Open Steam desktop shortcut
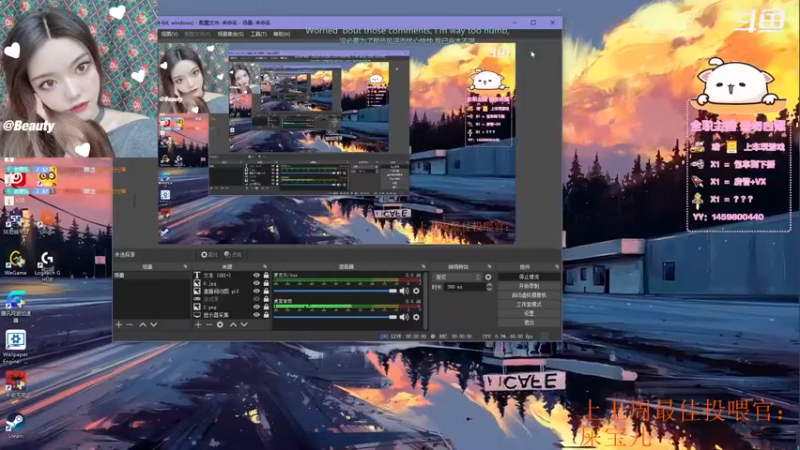The width and height of the screenshot is (800, 450). pos(15,426)
